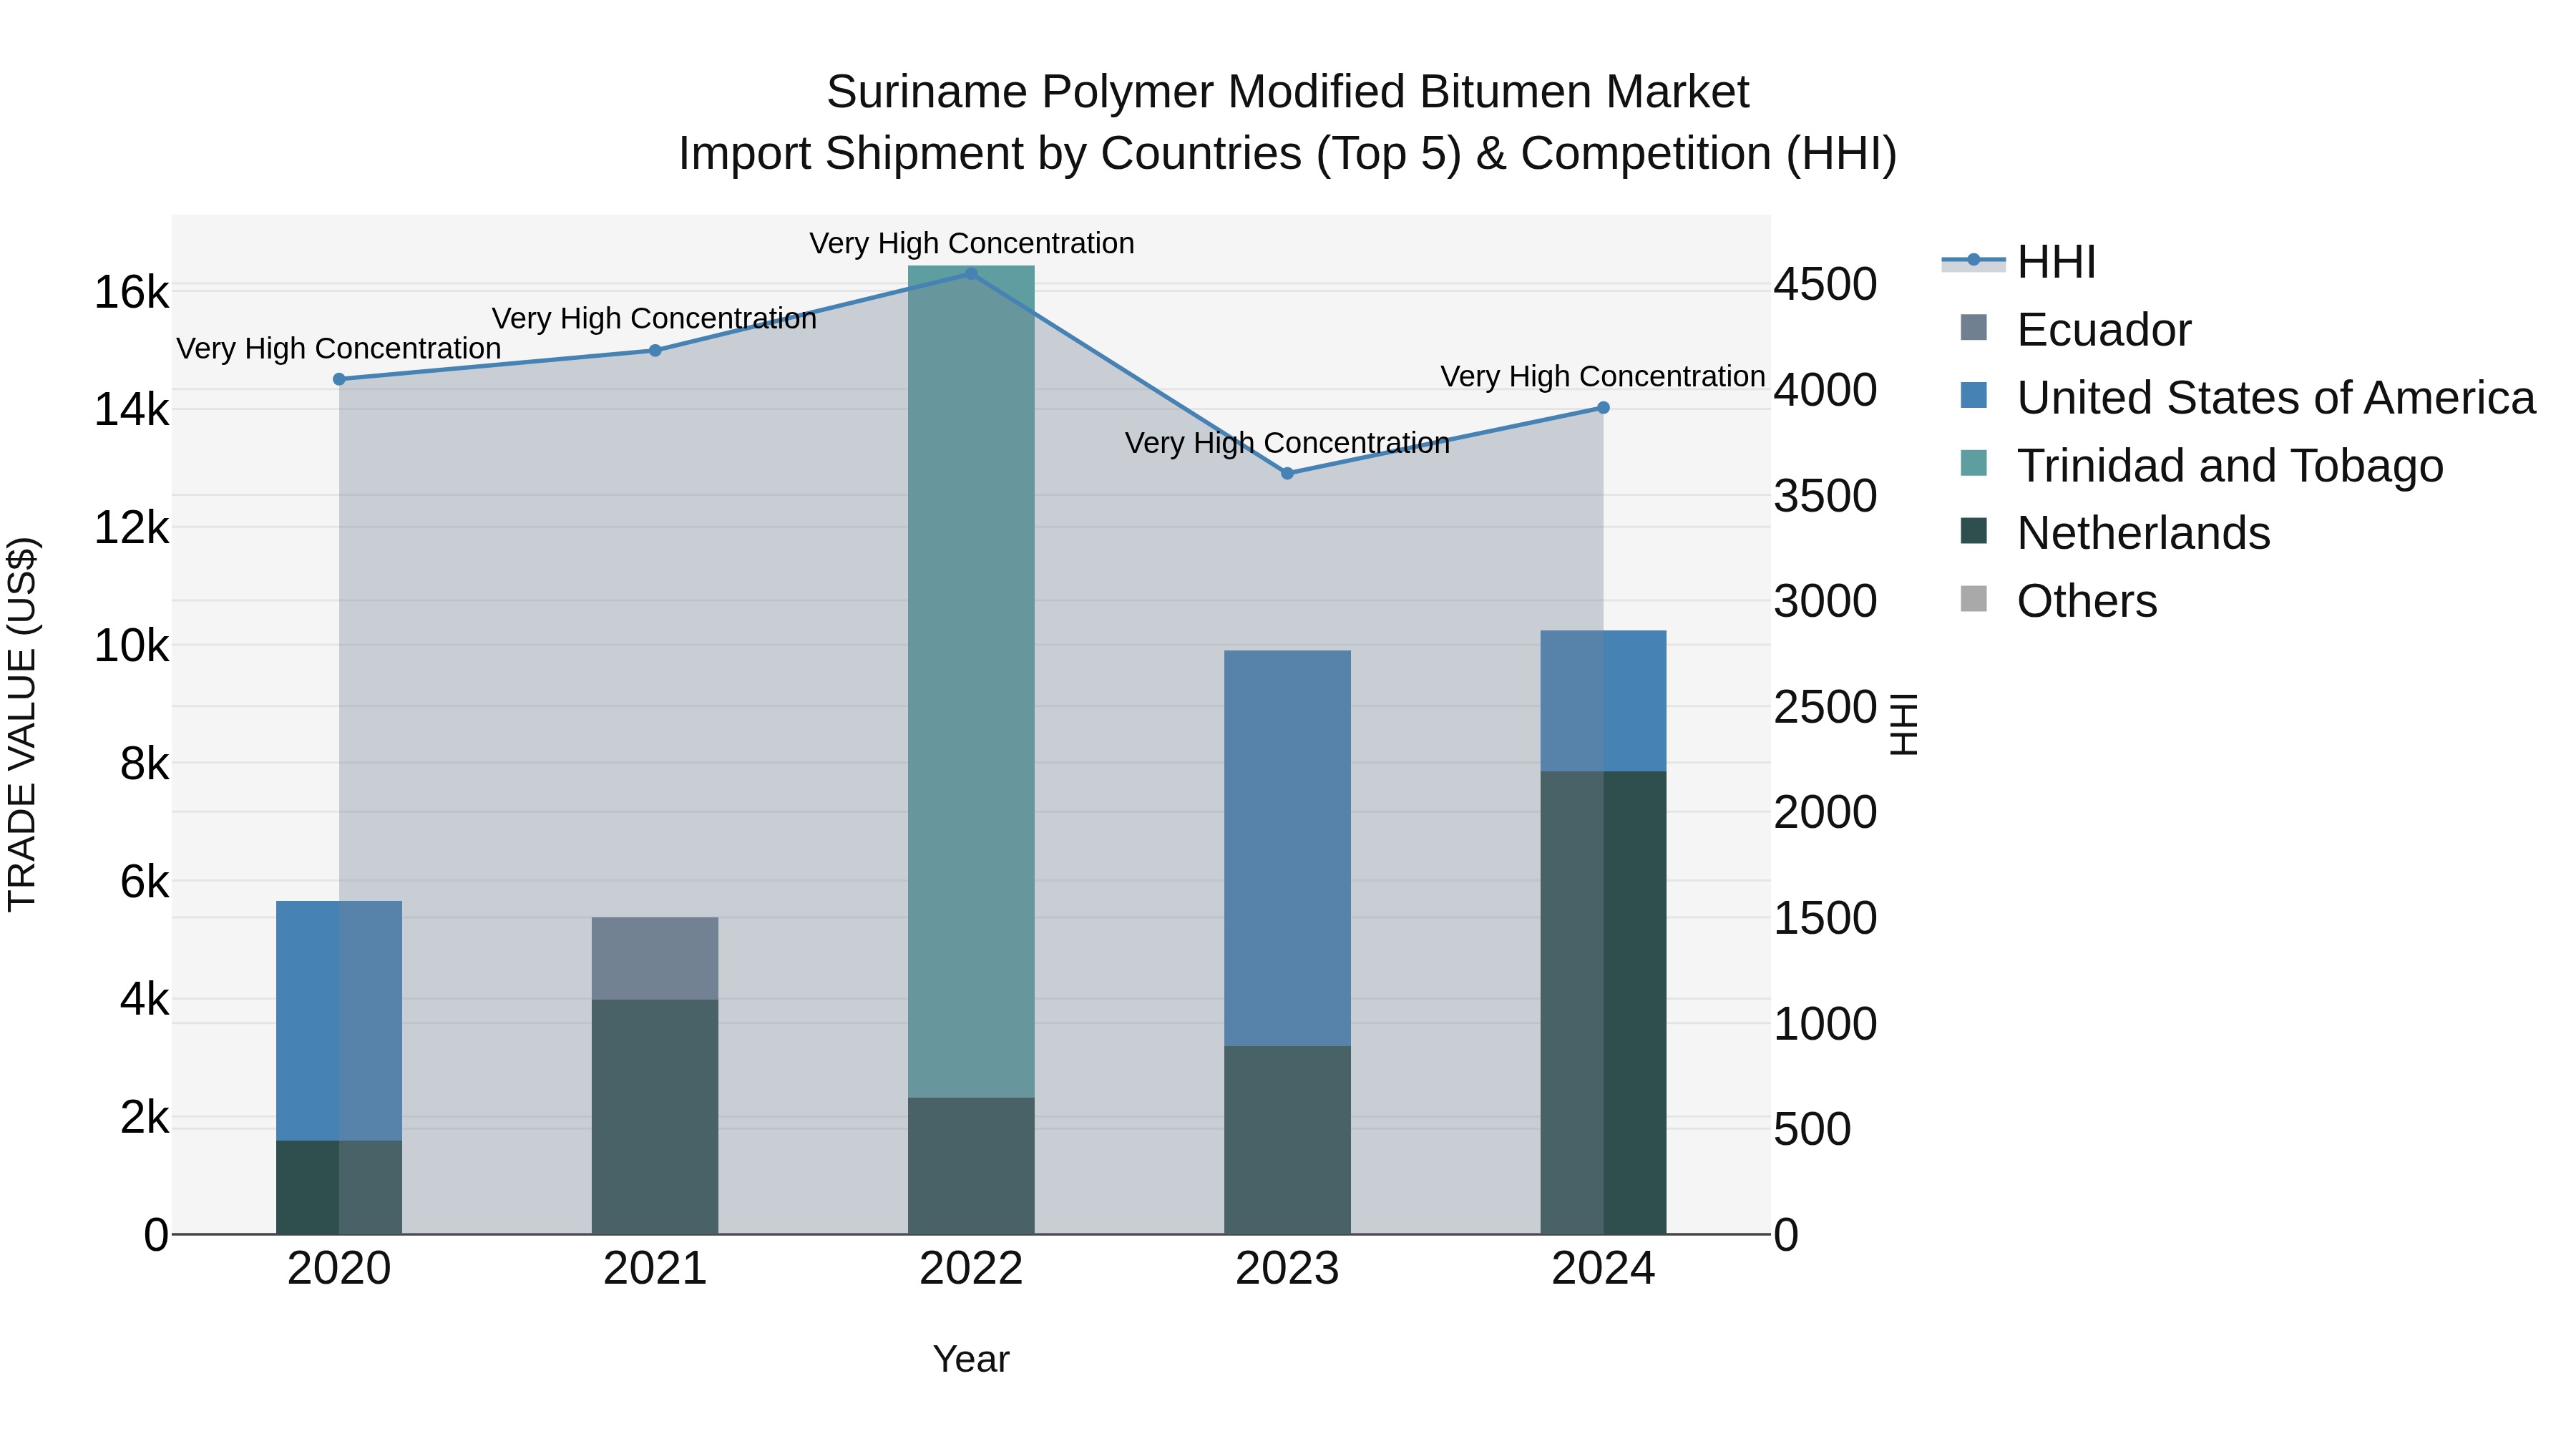
Task: Click the 4500 right axis tick label
Action: click(1826, 285)
